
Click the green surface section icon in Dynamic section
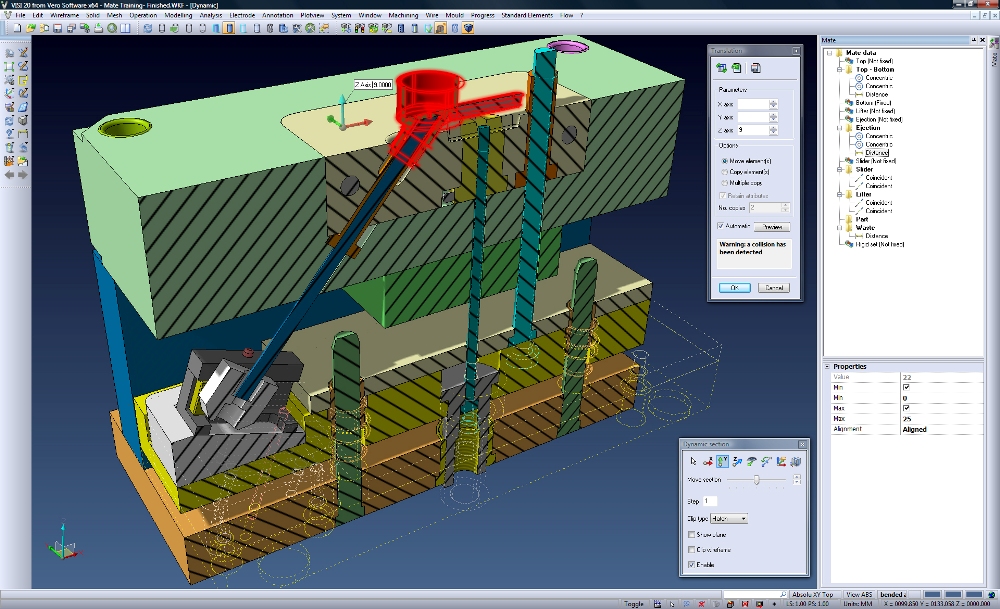[752, 461]
